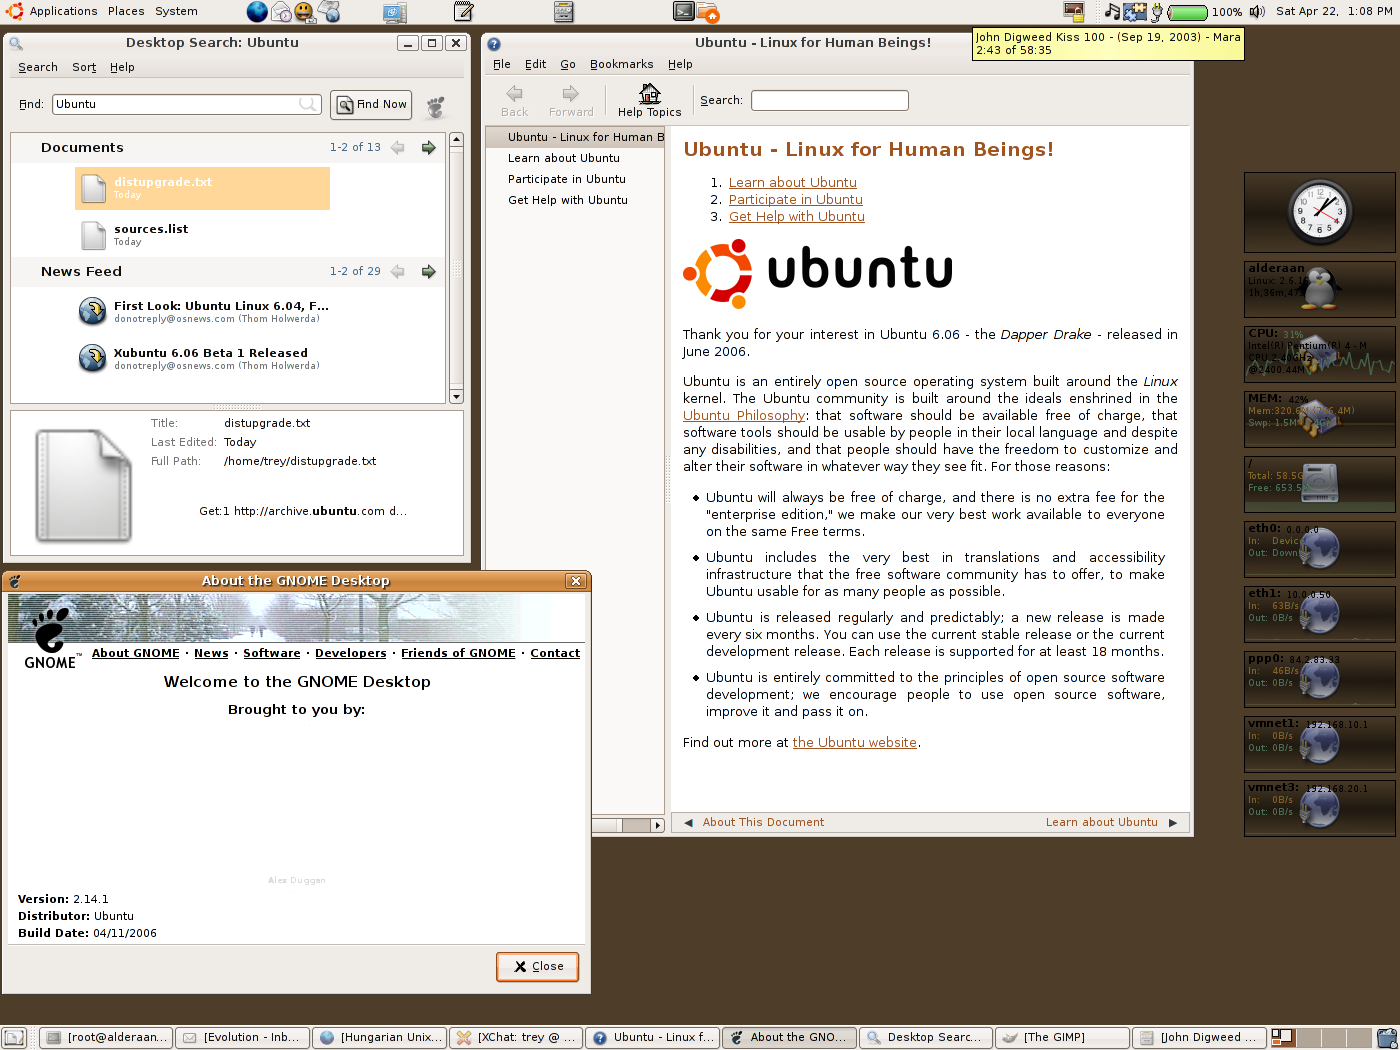Image resolution: width=1400 pixels, height=1050 pixels.
Task: Click the Ubuntu logo Applications icon
Action: [15, 12]
